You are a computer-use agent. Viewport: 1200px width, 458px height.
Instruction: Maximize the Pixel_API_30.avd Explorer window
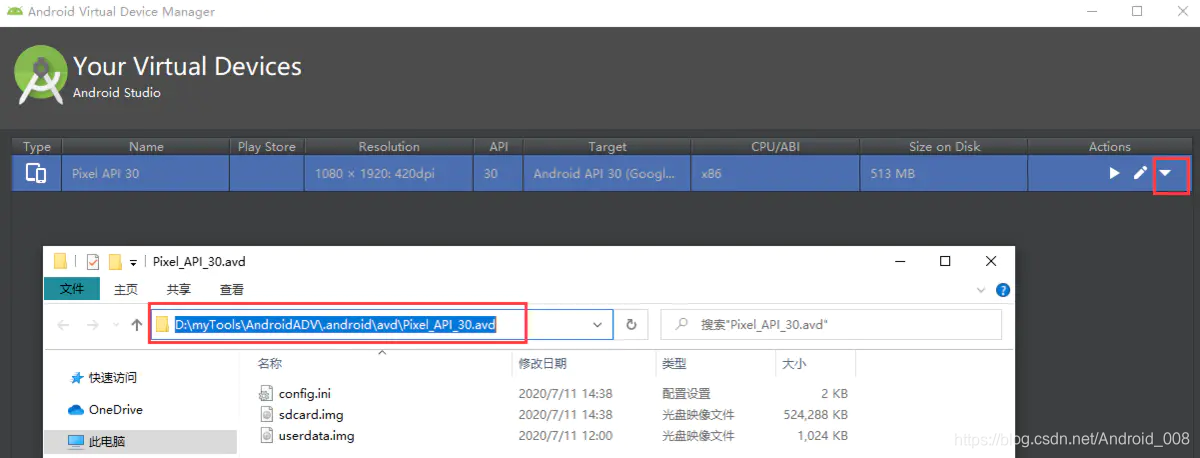[945, 261]
